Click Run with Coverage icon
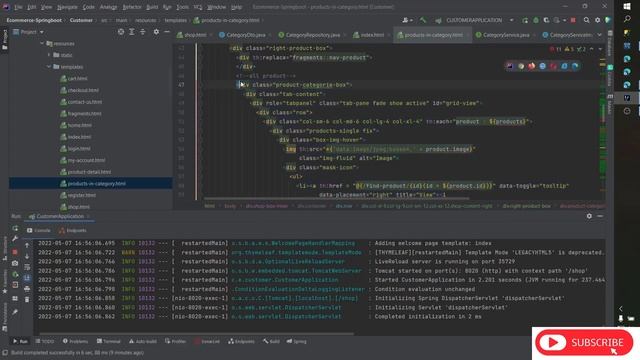The image size is (640, 360). point(546,20)
